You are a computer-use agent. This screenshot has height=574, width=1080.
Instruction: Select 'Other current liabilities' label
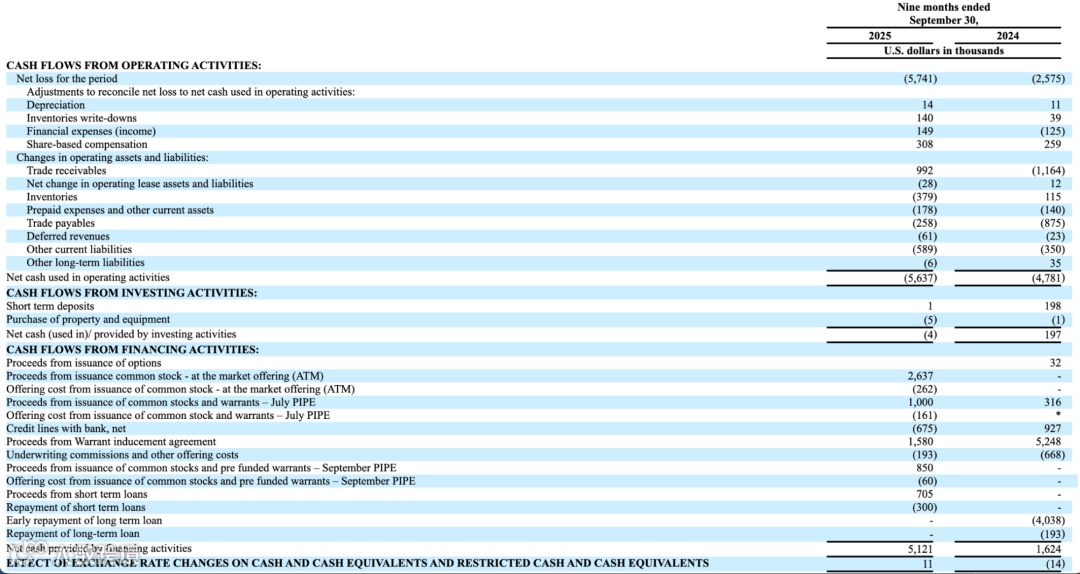[79, 249]
